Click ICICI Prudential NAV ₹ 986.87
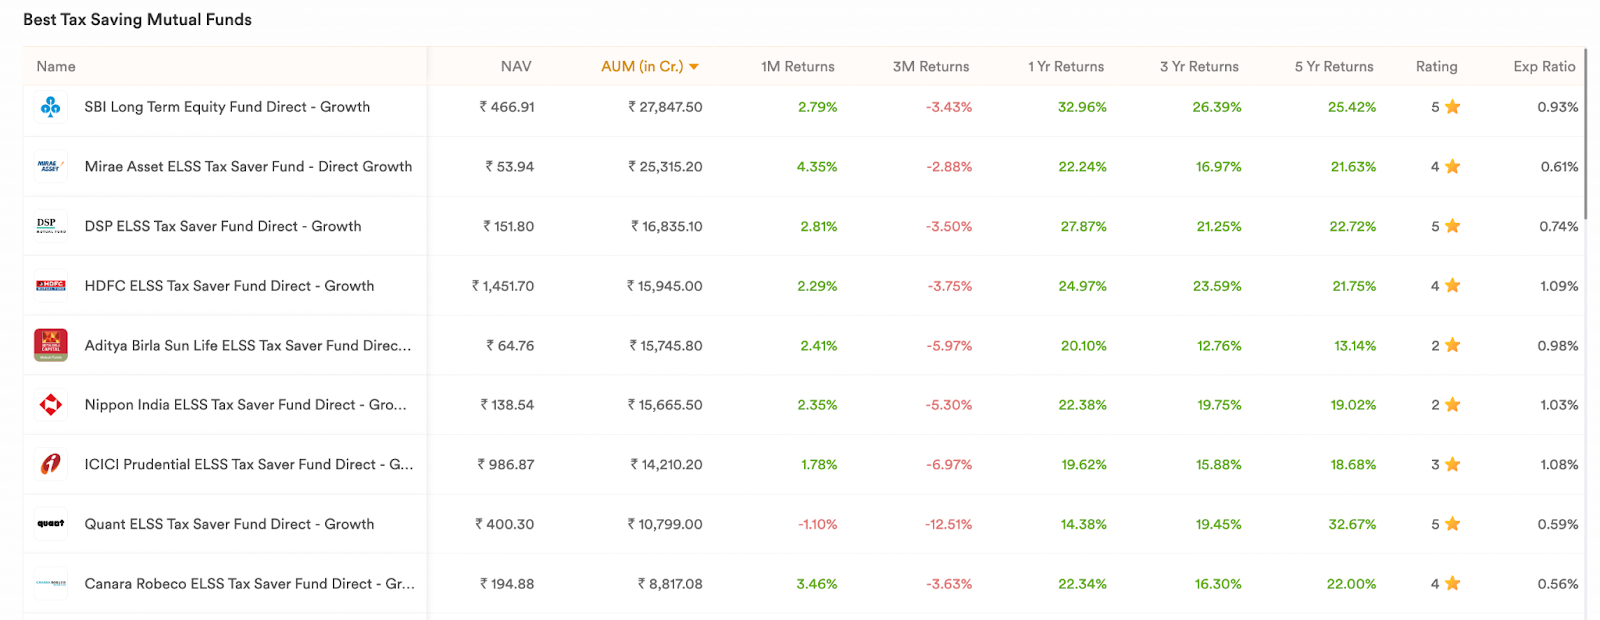1600x620 pixels. [x=506, y=464]
